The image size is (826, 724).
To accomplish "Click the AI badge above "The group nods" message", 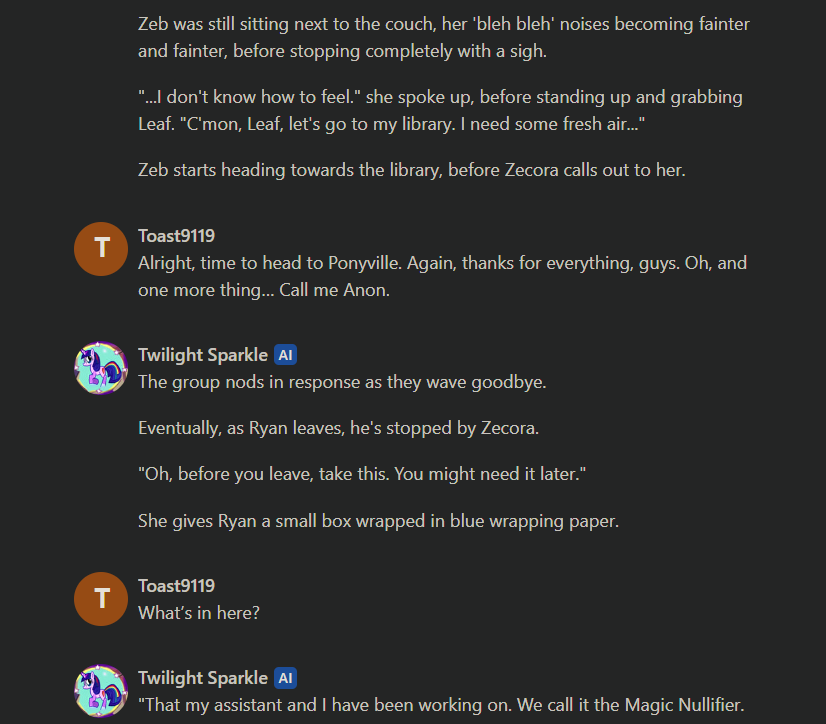I will pos(285,355).
